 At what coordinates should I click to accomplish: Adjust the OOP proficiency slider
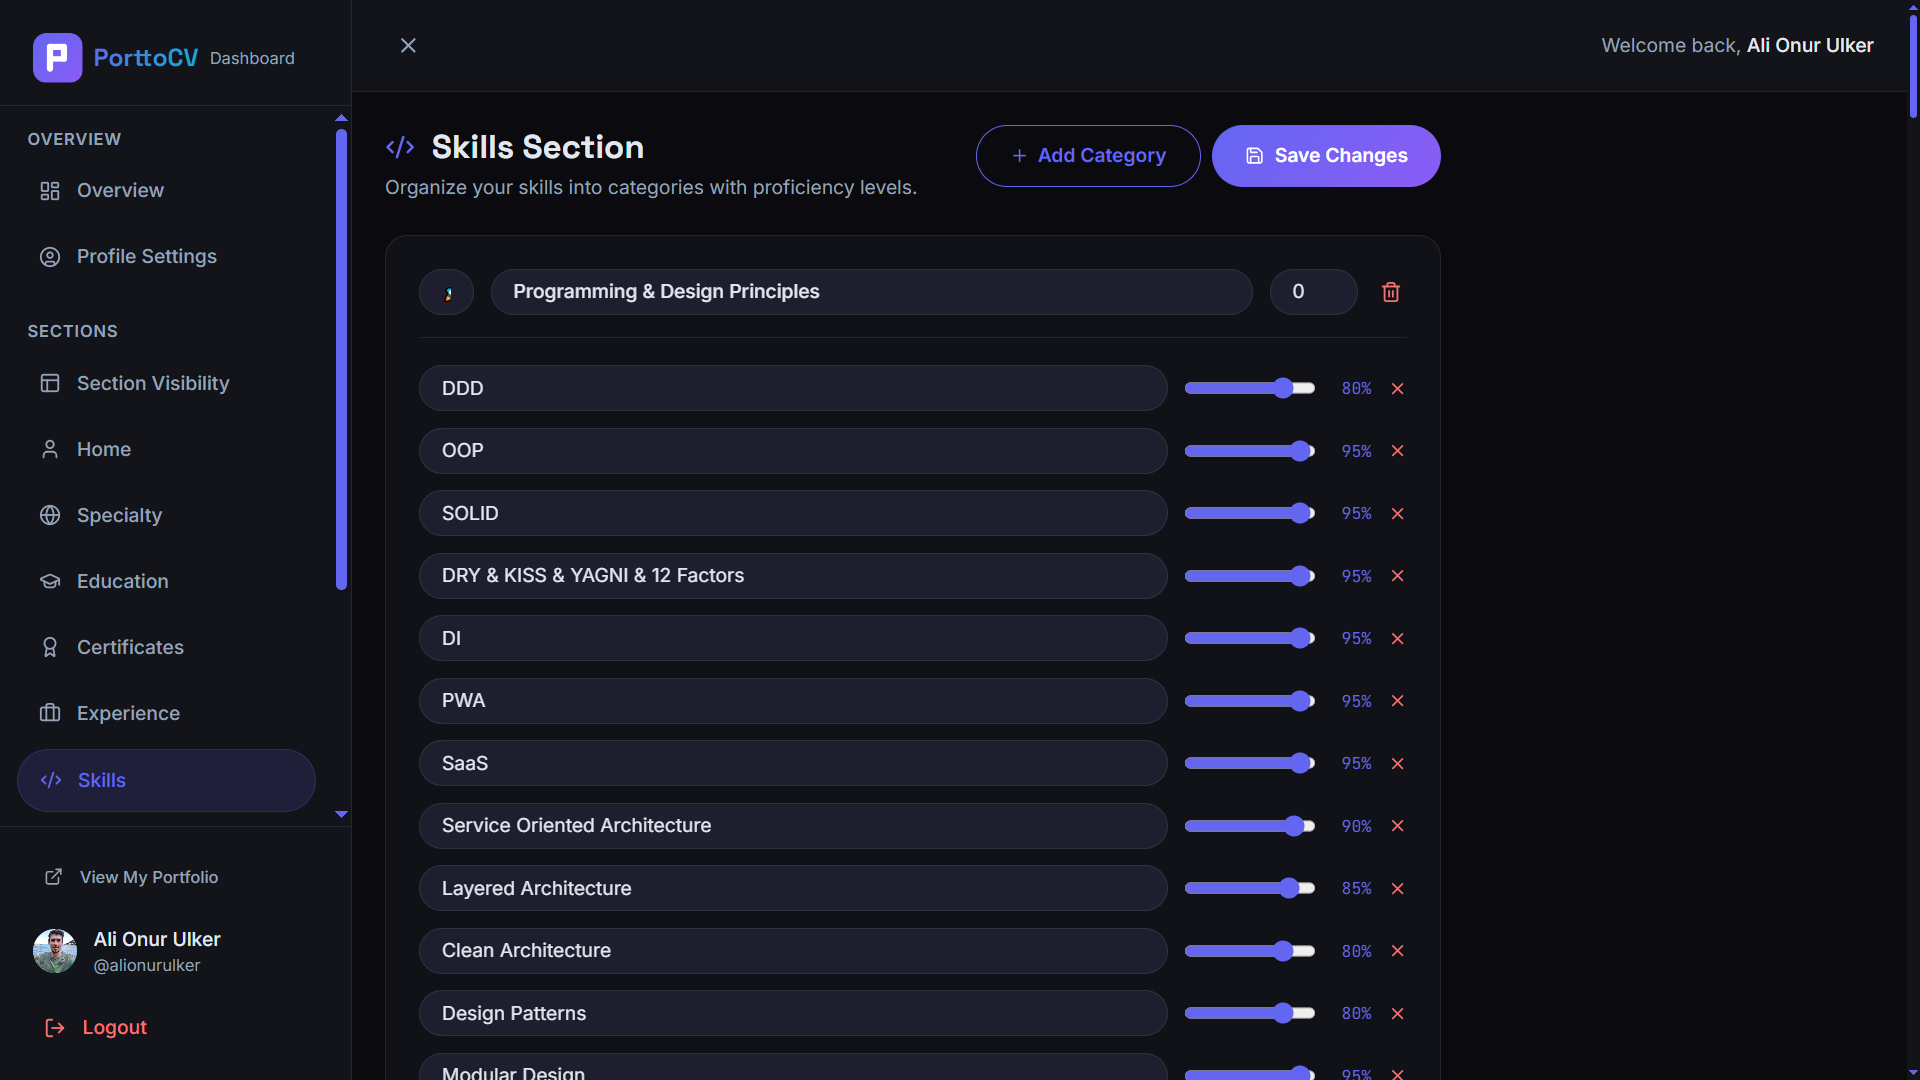tap(1250, 451)
